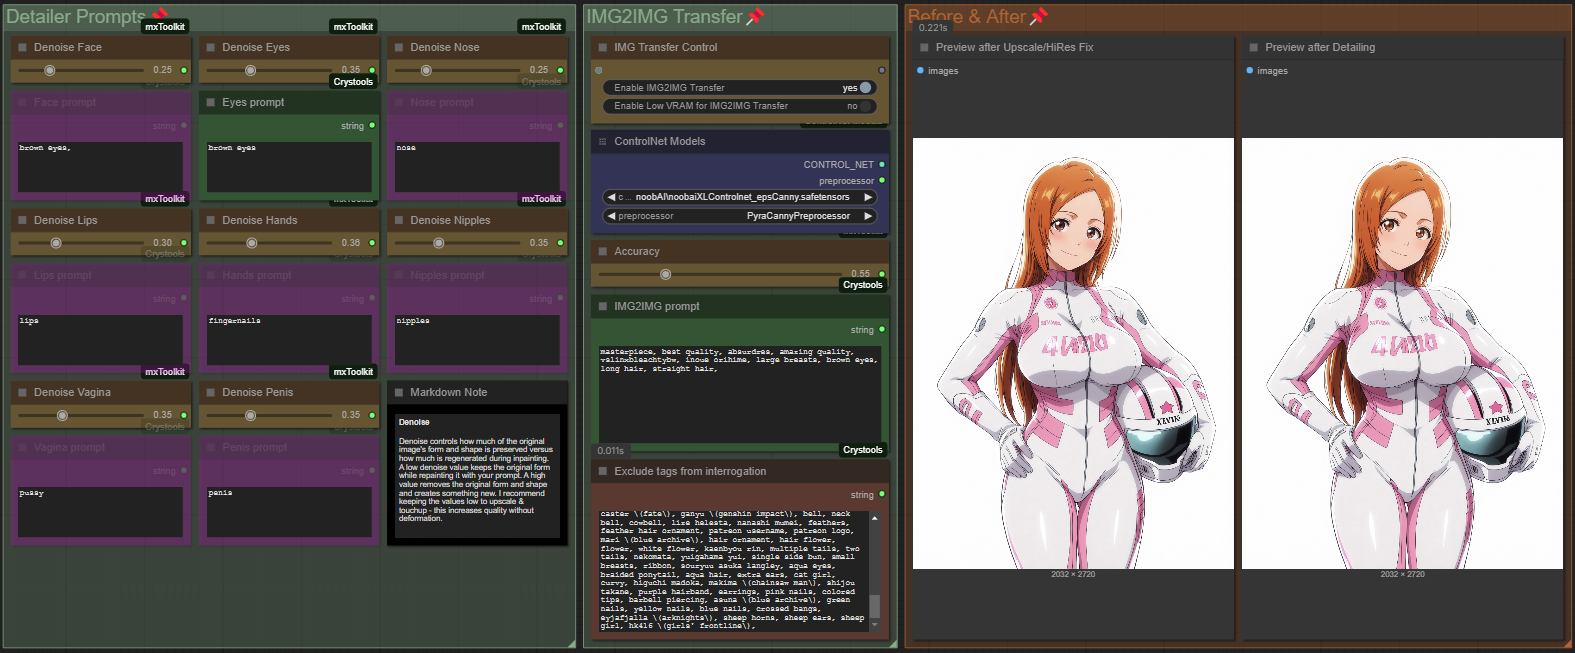Click the preprocessor output port on ControlNet Models
This screenshot has height=653, width=1575.
tap(882, 180)
